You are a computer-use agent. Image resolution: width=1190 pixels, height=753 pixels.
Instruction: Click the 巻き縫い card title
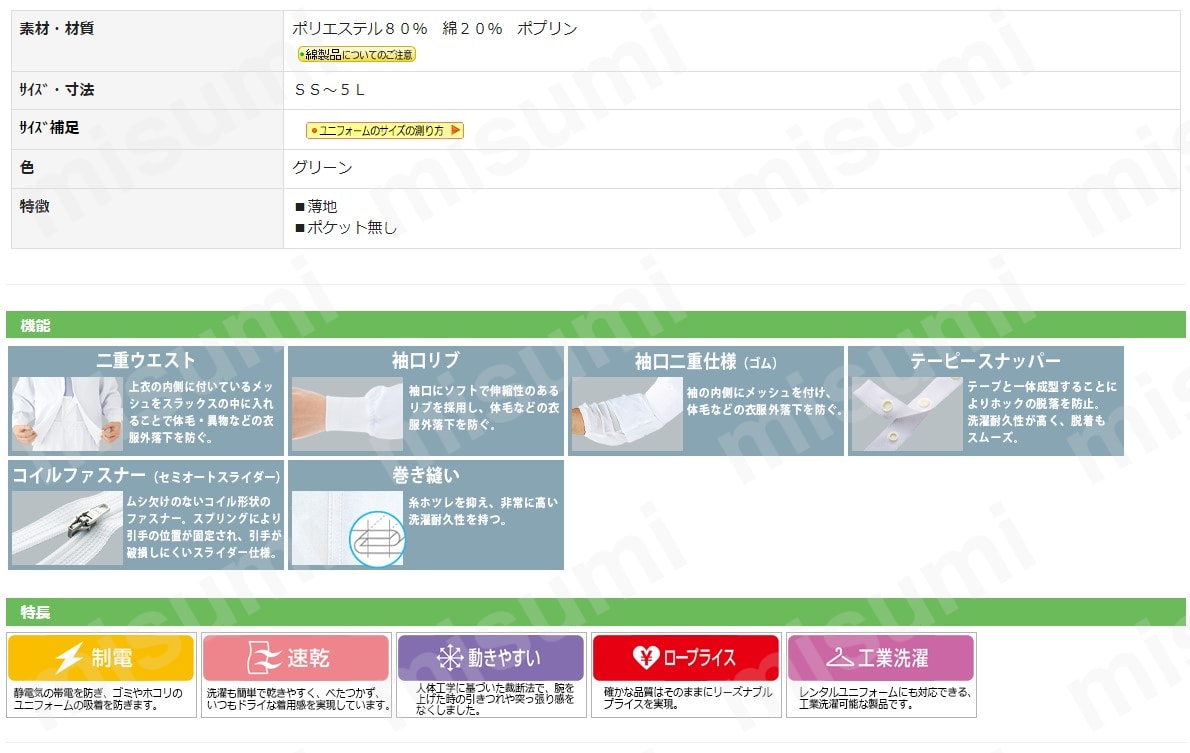pos(426,475)
